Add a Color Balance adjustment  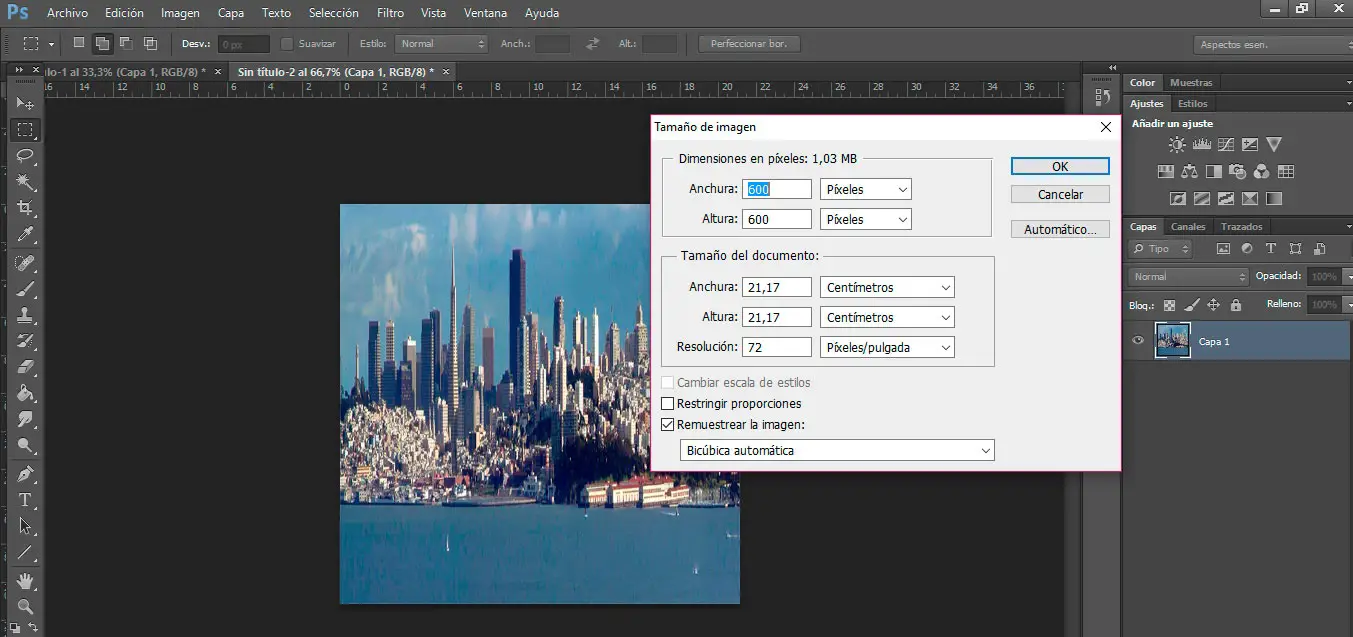(1189, 172)
